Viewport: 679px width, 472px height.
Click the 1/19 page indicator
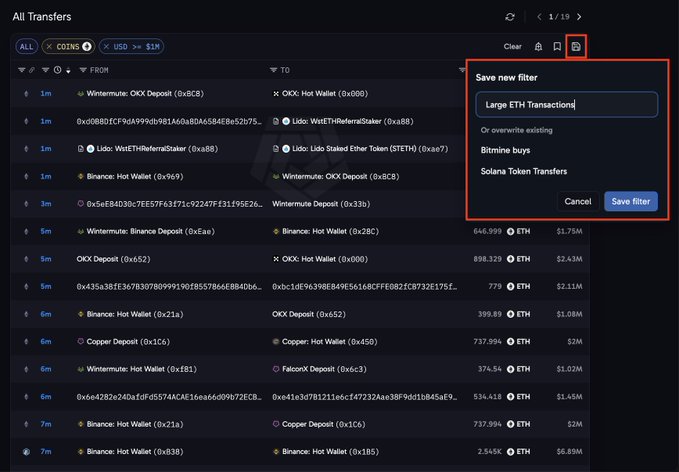[559, 17]
